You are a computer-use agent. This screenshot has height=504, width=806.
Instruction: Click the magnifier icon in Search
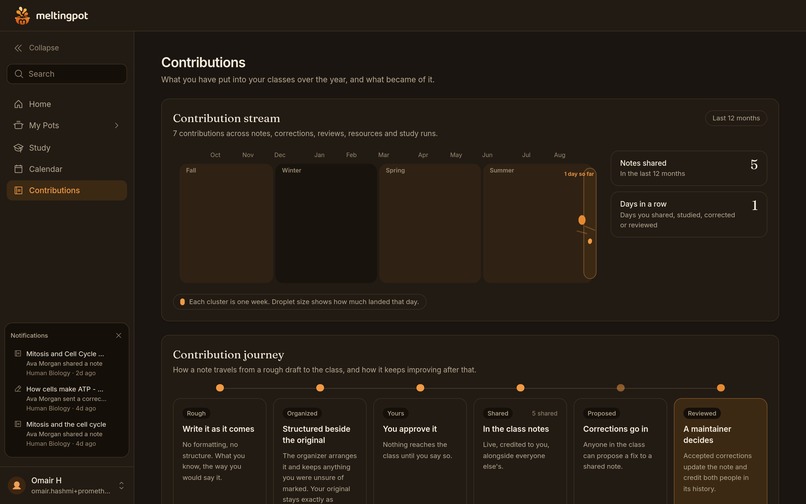point(19,74)
